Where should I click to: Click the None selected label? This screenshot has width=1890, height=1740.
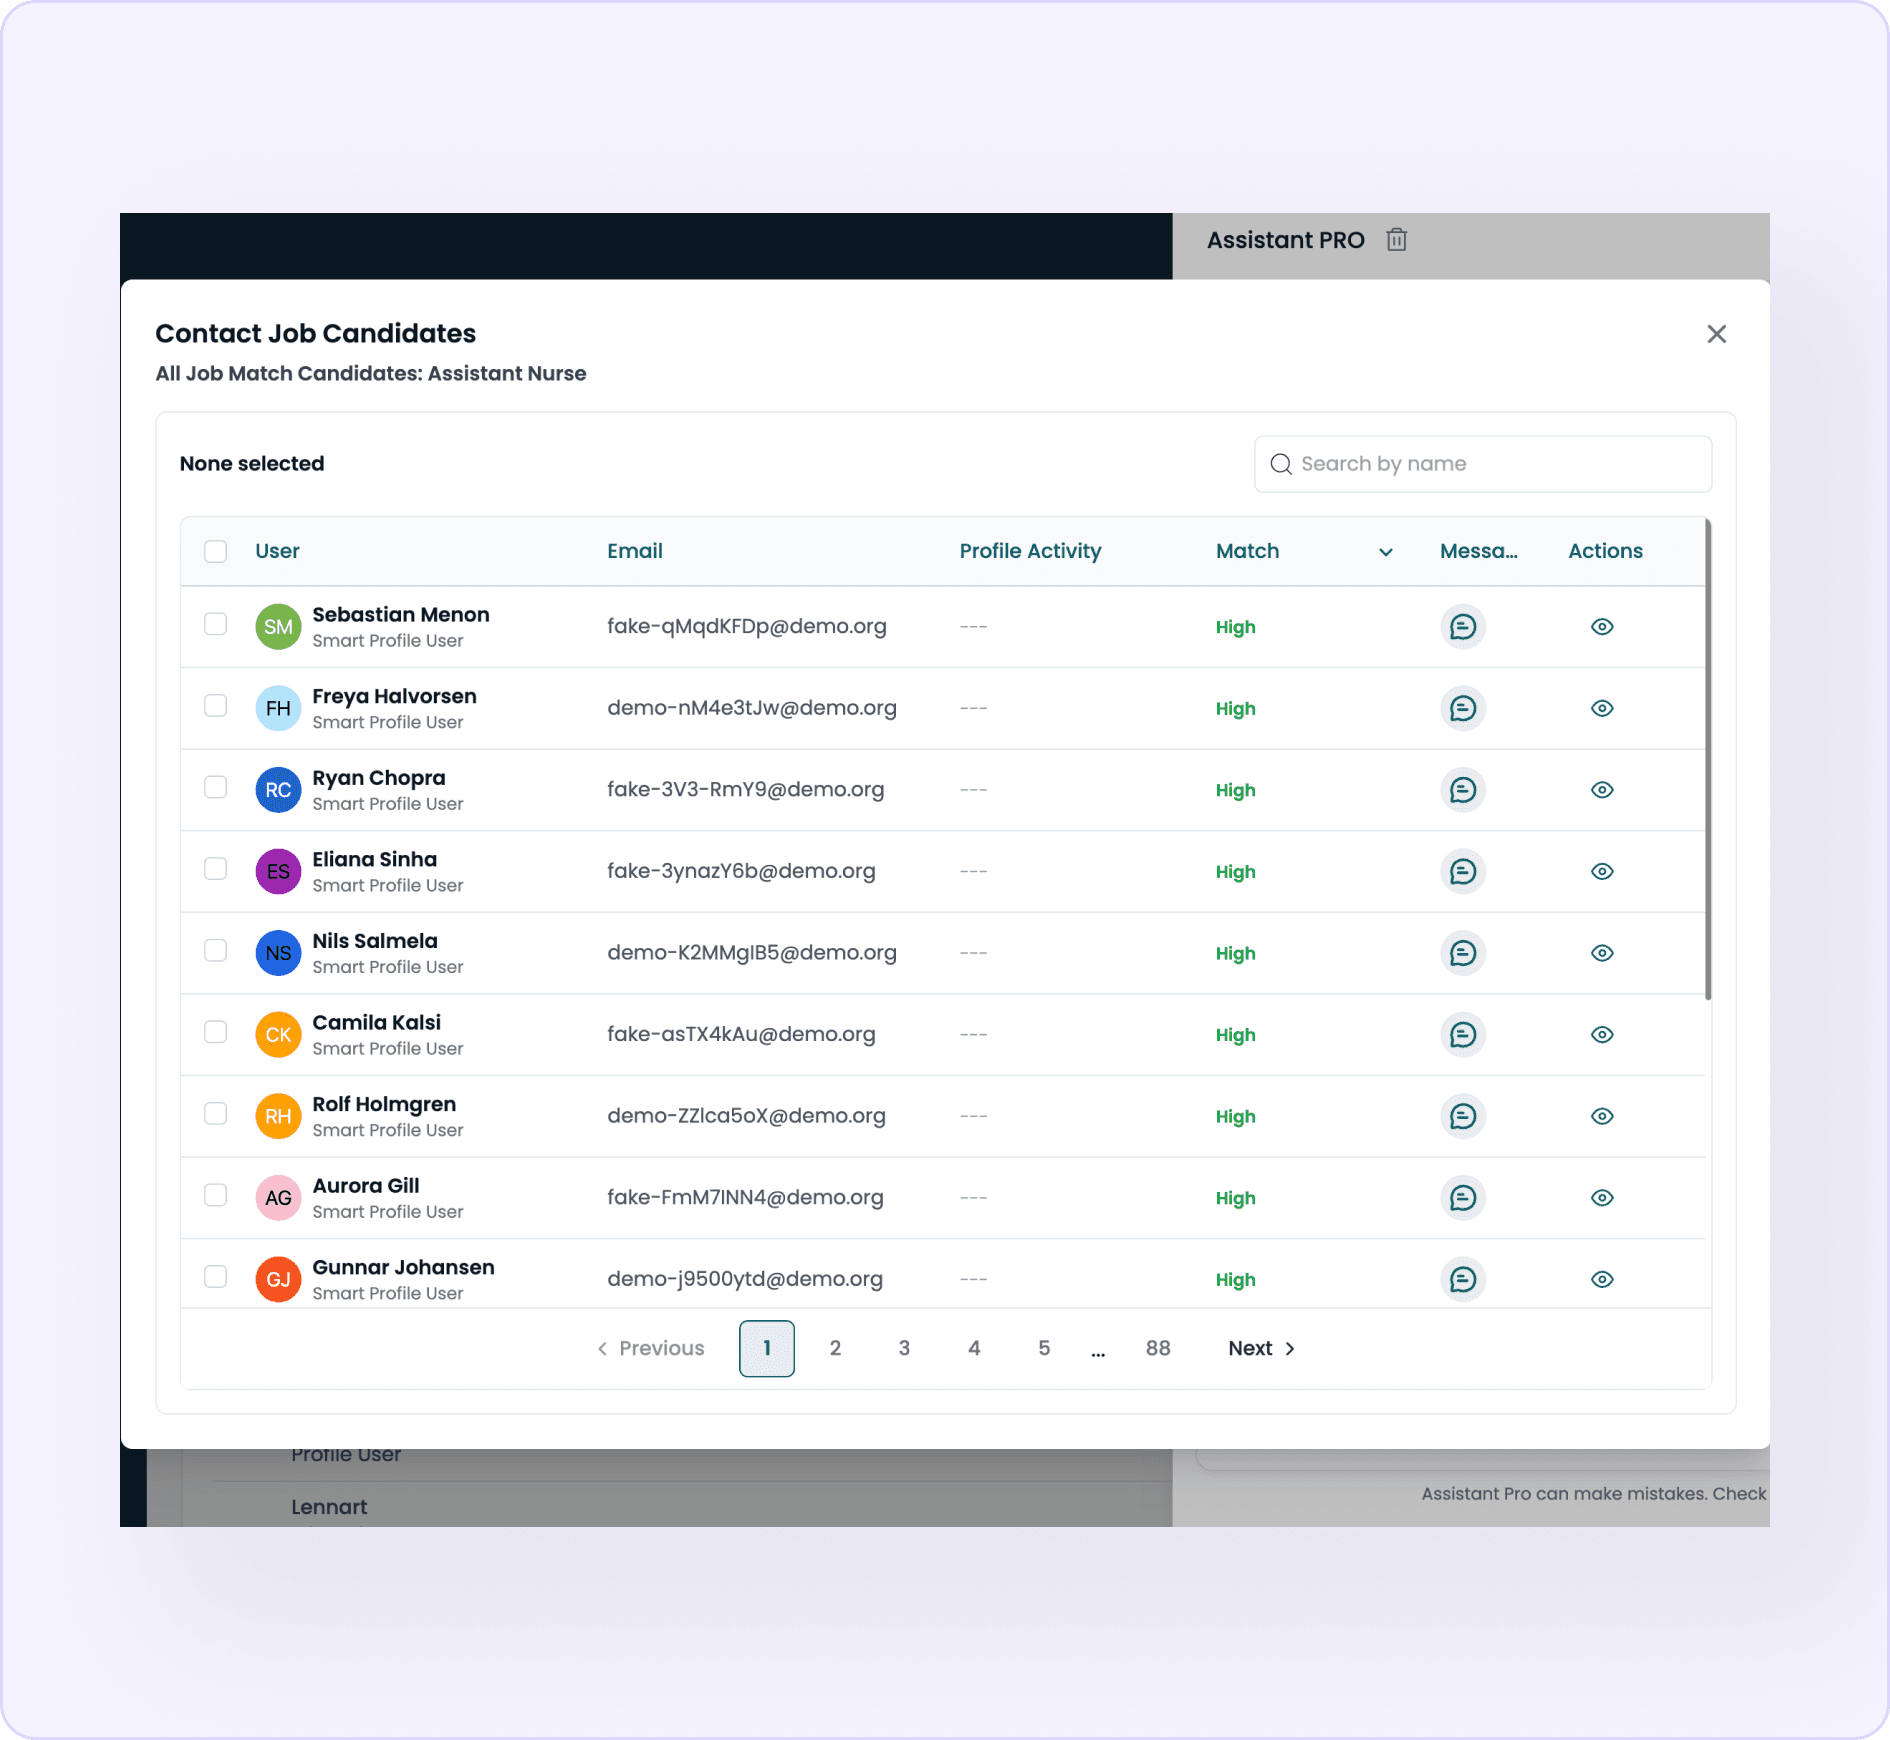pos(252,464)
